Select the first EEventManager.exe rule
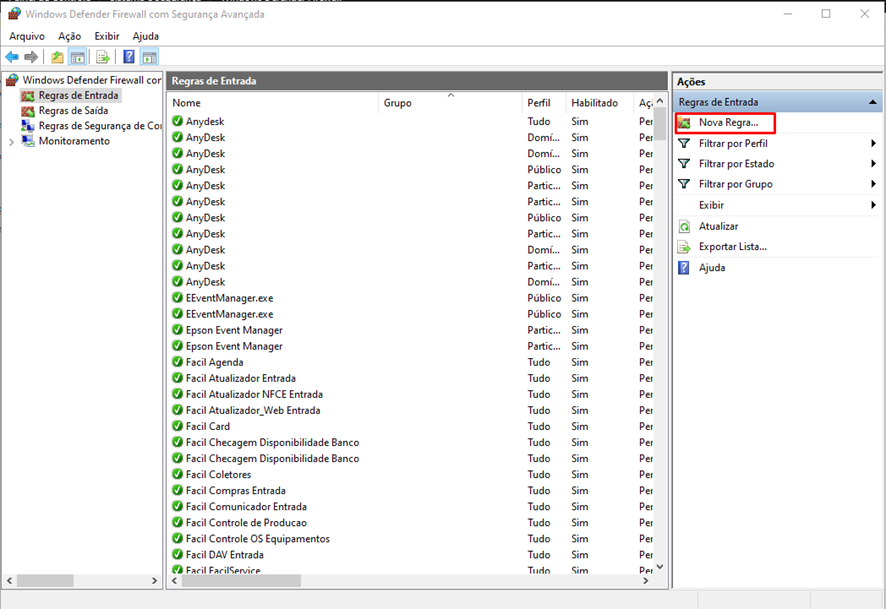This screenshot has height=609, width=886. (411, 298)
